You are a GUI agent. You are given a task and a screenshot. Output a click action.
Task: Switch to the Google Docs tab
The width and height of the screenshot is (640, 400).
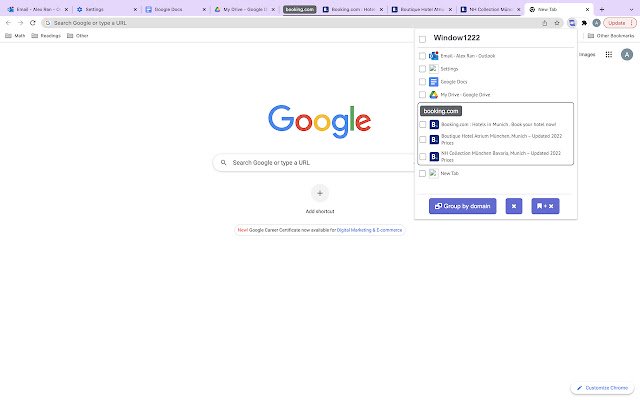coord(176,9)
